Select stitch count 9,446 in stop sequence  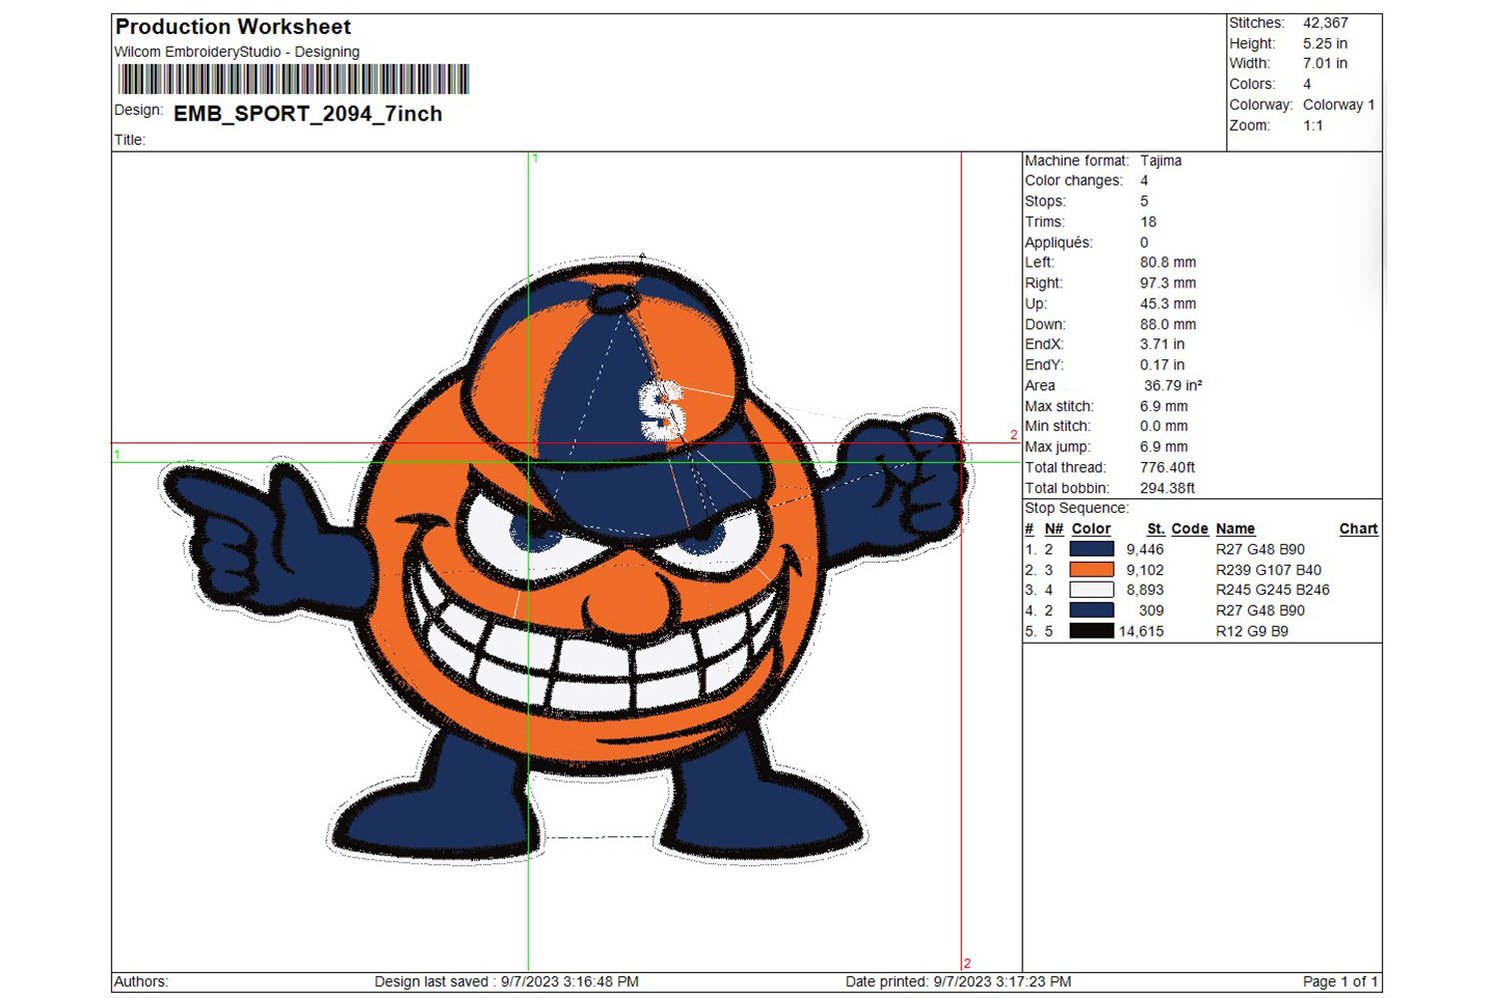click(1145, 550)
